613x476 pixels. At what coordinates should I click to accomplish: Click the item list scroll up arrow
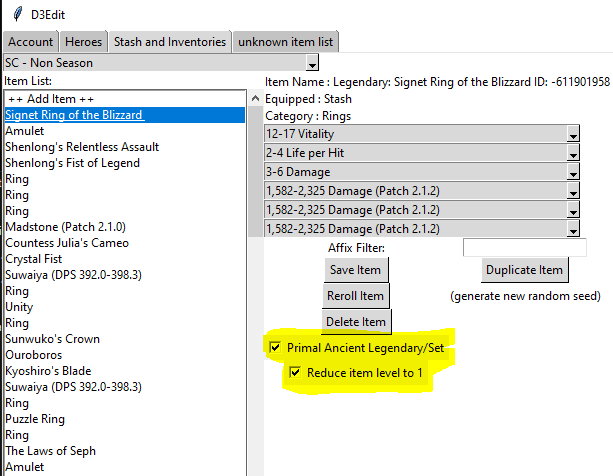tap(256, 98)
